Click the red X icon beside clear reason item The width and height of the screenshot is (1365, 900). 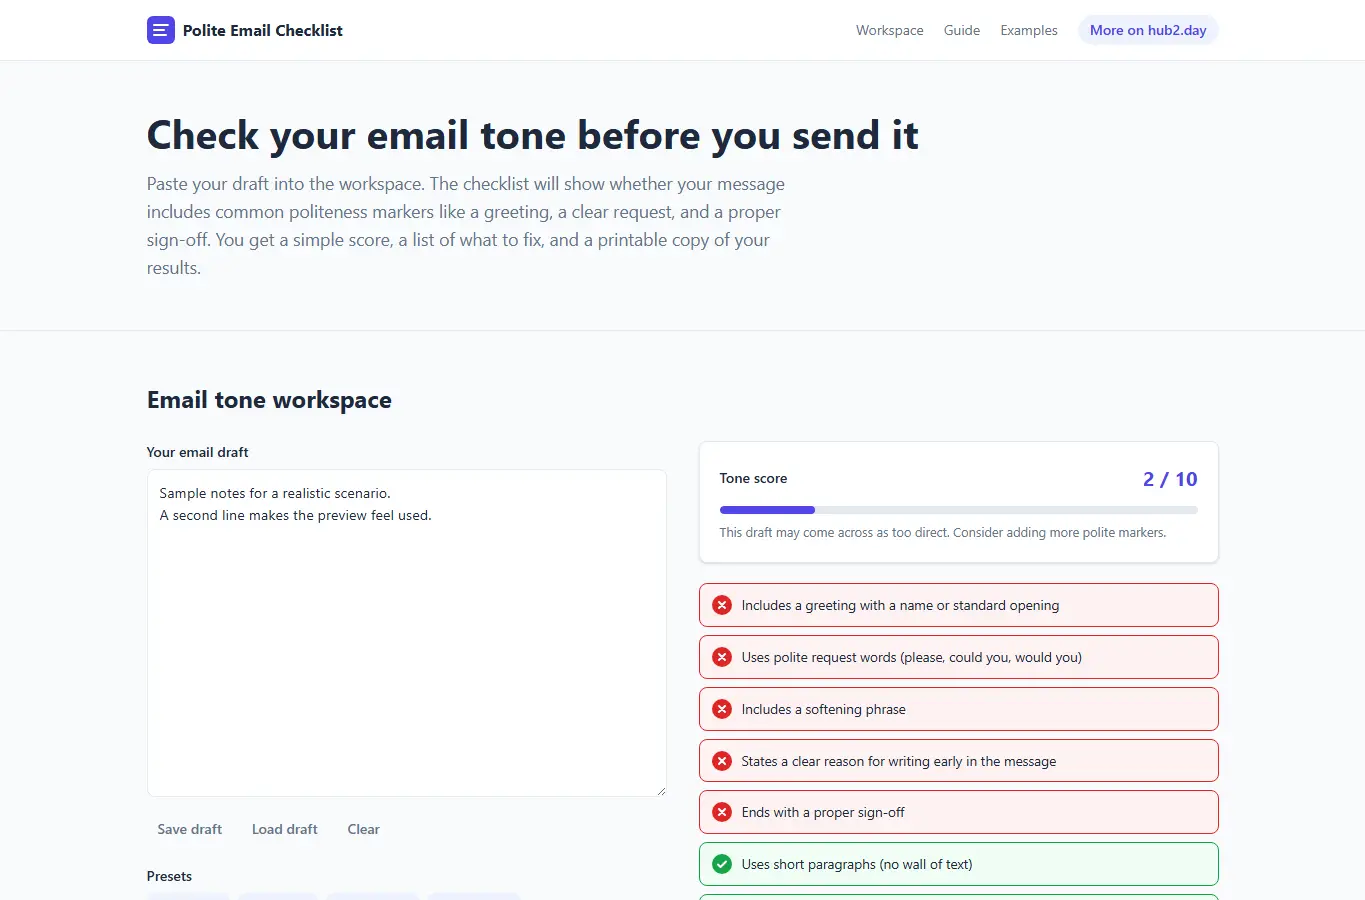(722, 761)
